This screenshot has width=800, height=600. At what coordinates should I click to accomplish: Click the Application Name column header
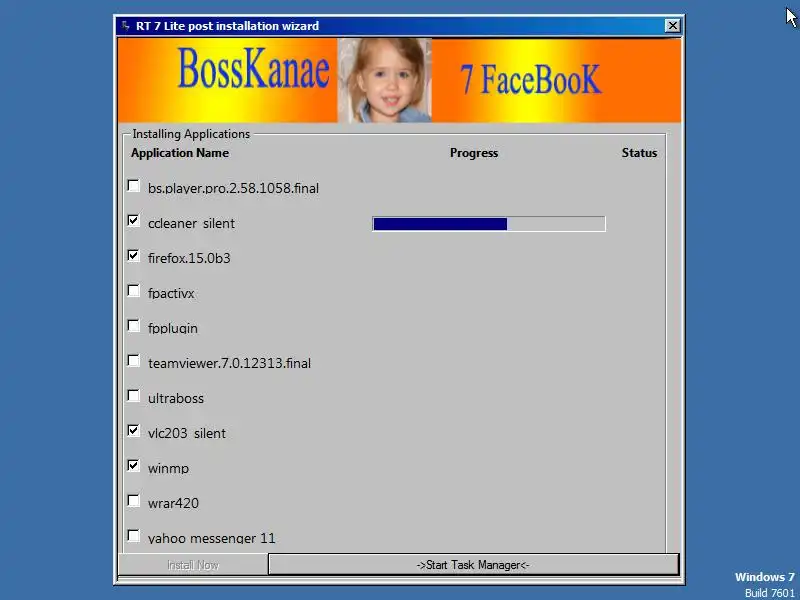click(180, 153)
